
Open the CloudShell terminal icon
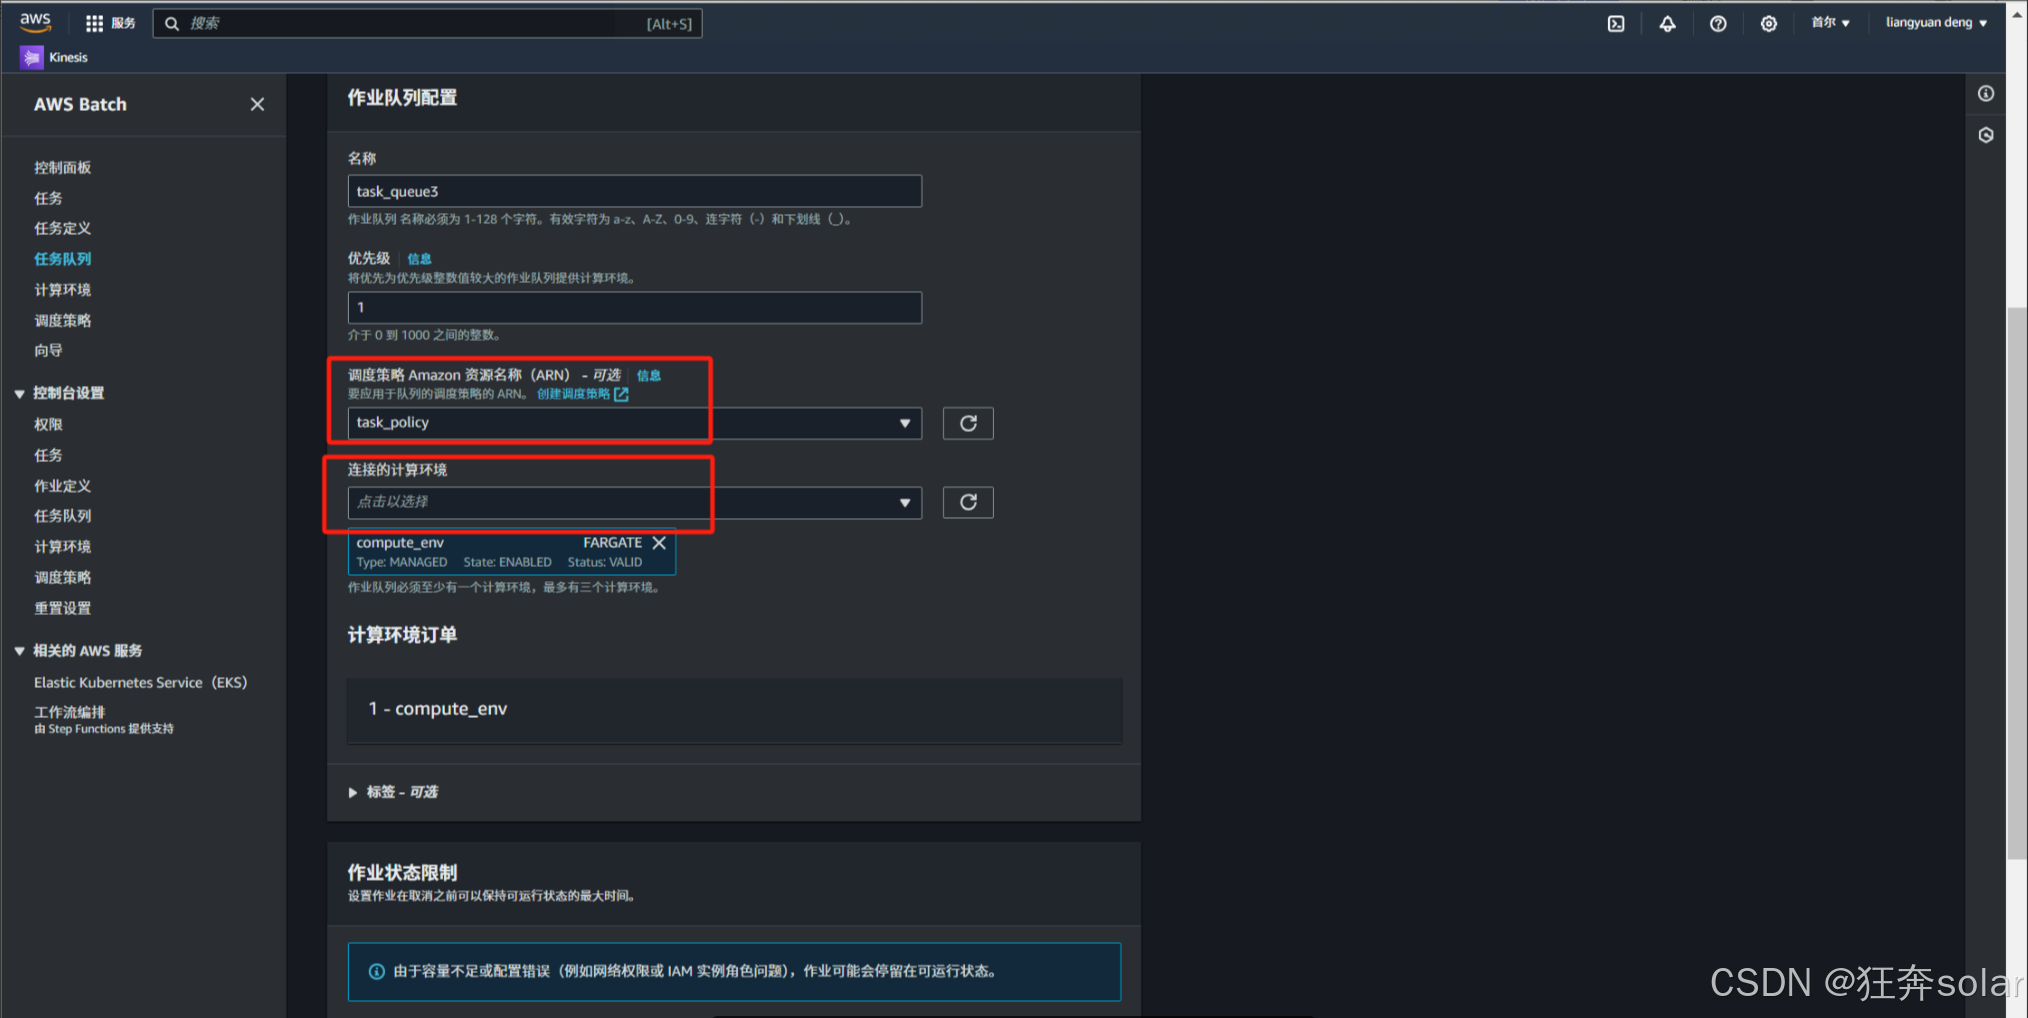(1616, 23)
